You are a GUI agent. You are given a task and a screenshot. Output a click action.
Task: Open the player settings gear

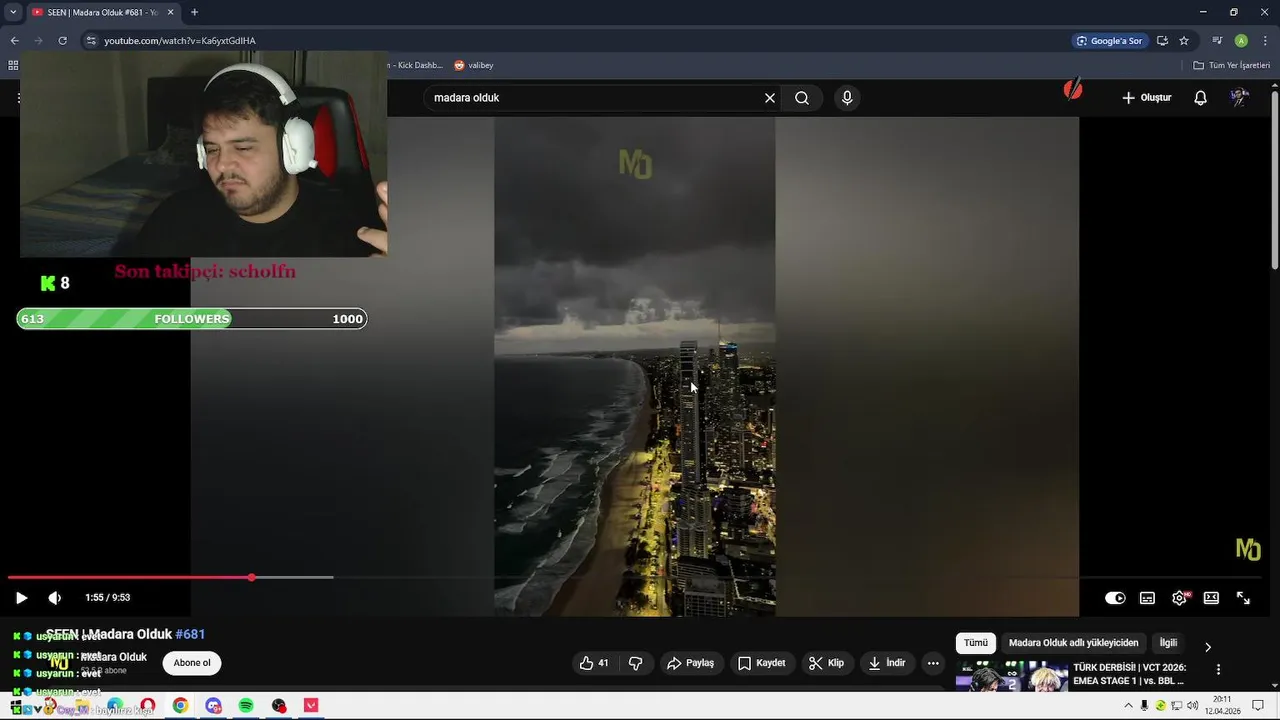point(1179,598)
